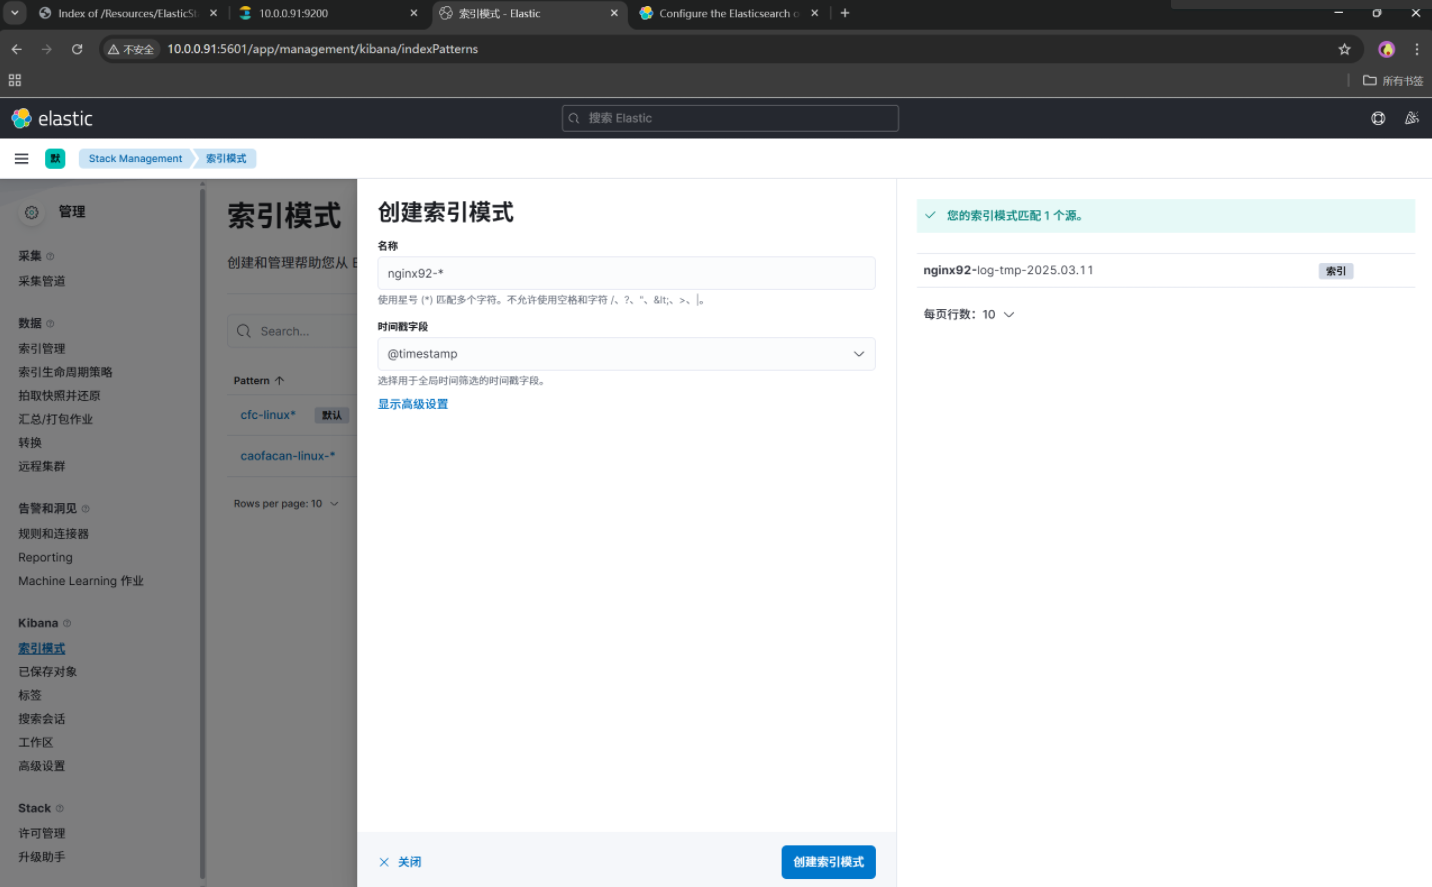1432x887 pixels.
Task: Open the apps grid in bookmarks bar
Action: [x=15, y=80]
